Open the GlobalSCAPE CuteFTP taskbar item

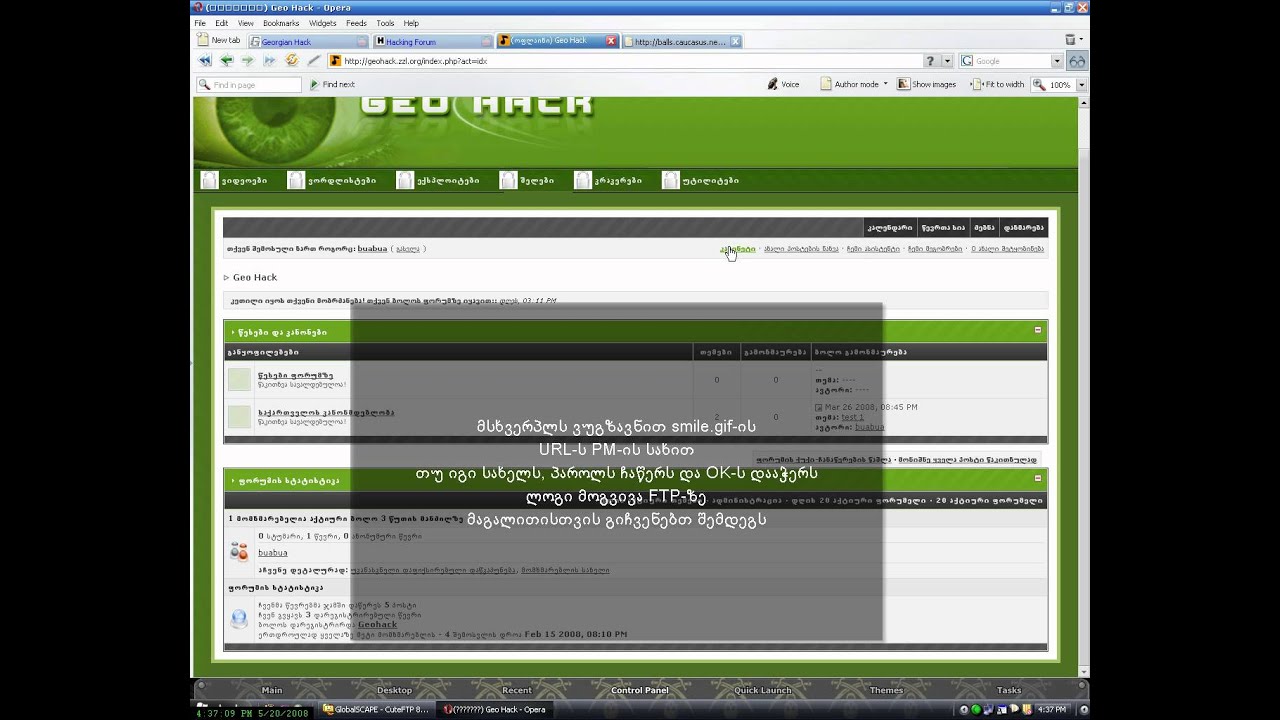click(x=376, y=710)
